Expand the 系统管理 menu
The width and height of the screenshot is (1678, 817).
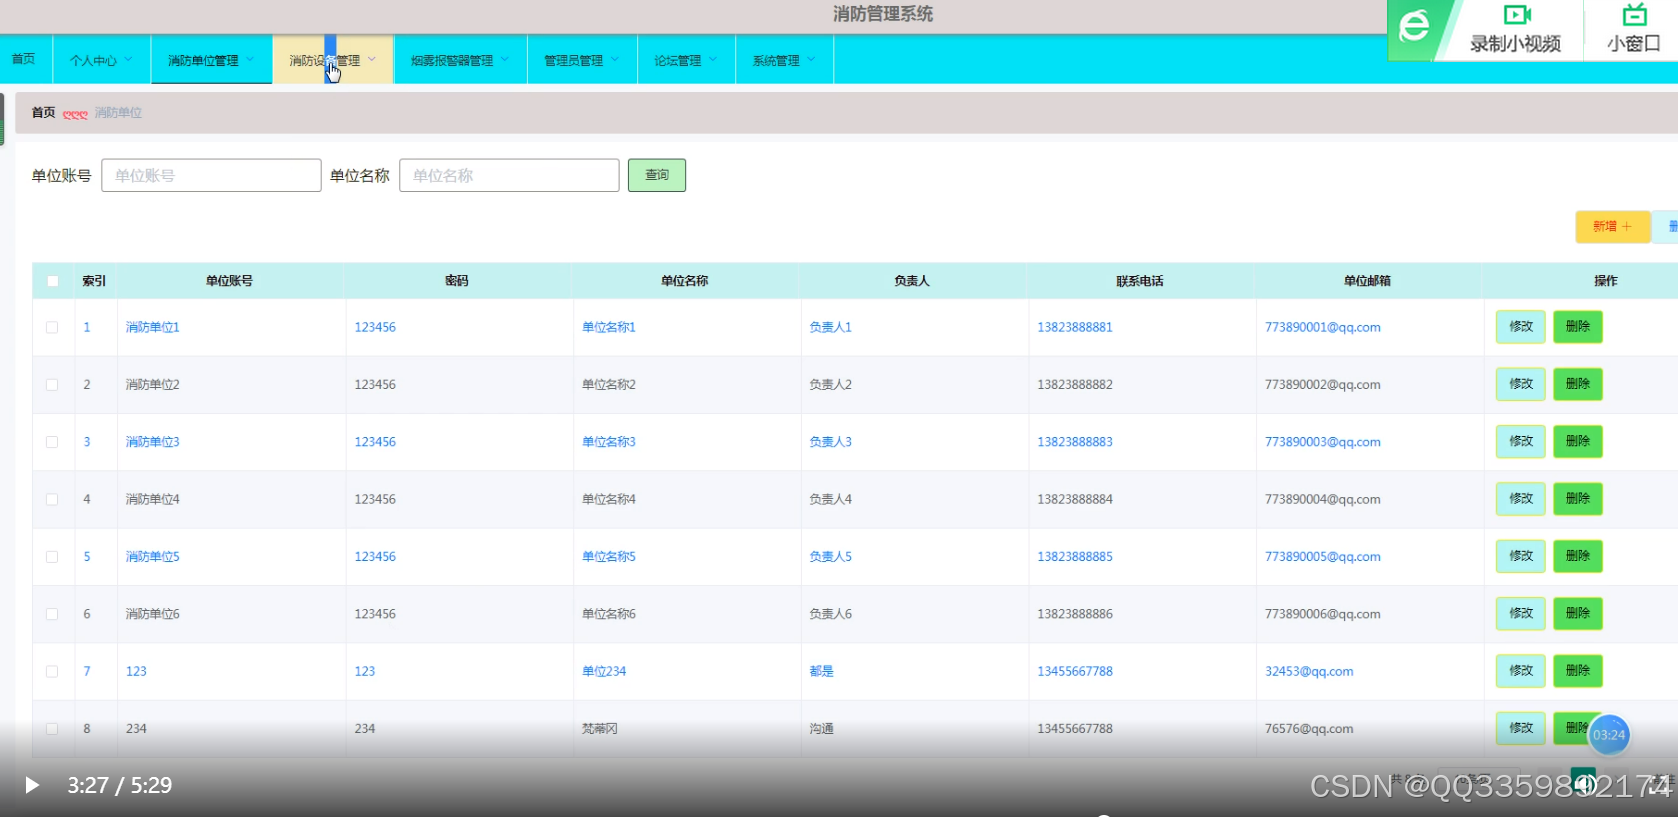(x=784, y=60)
